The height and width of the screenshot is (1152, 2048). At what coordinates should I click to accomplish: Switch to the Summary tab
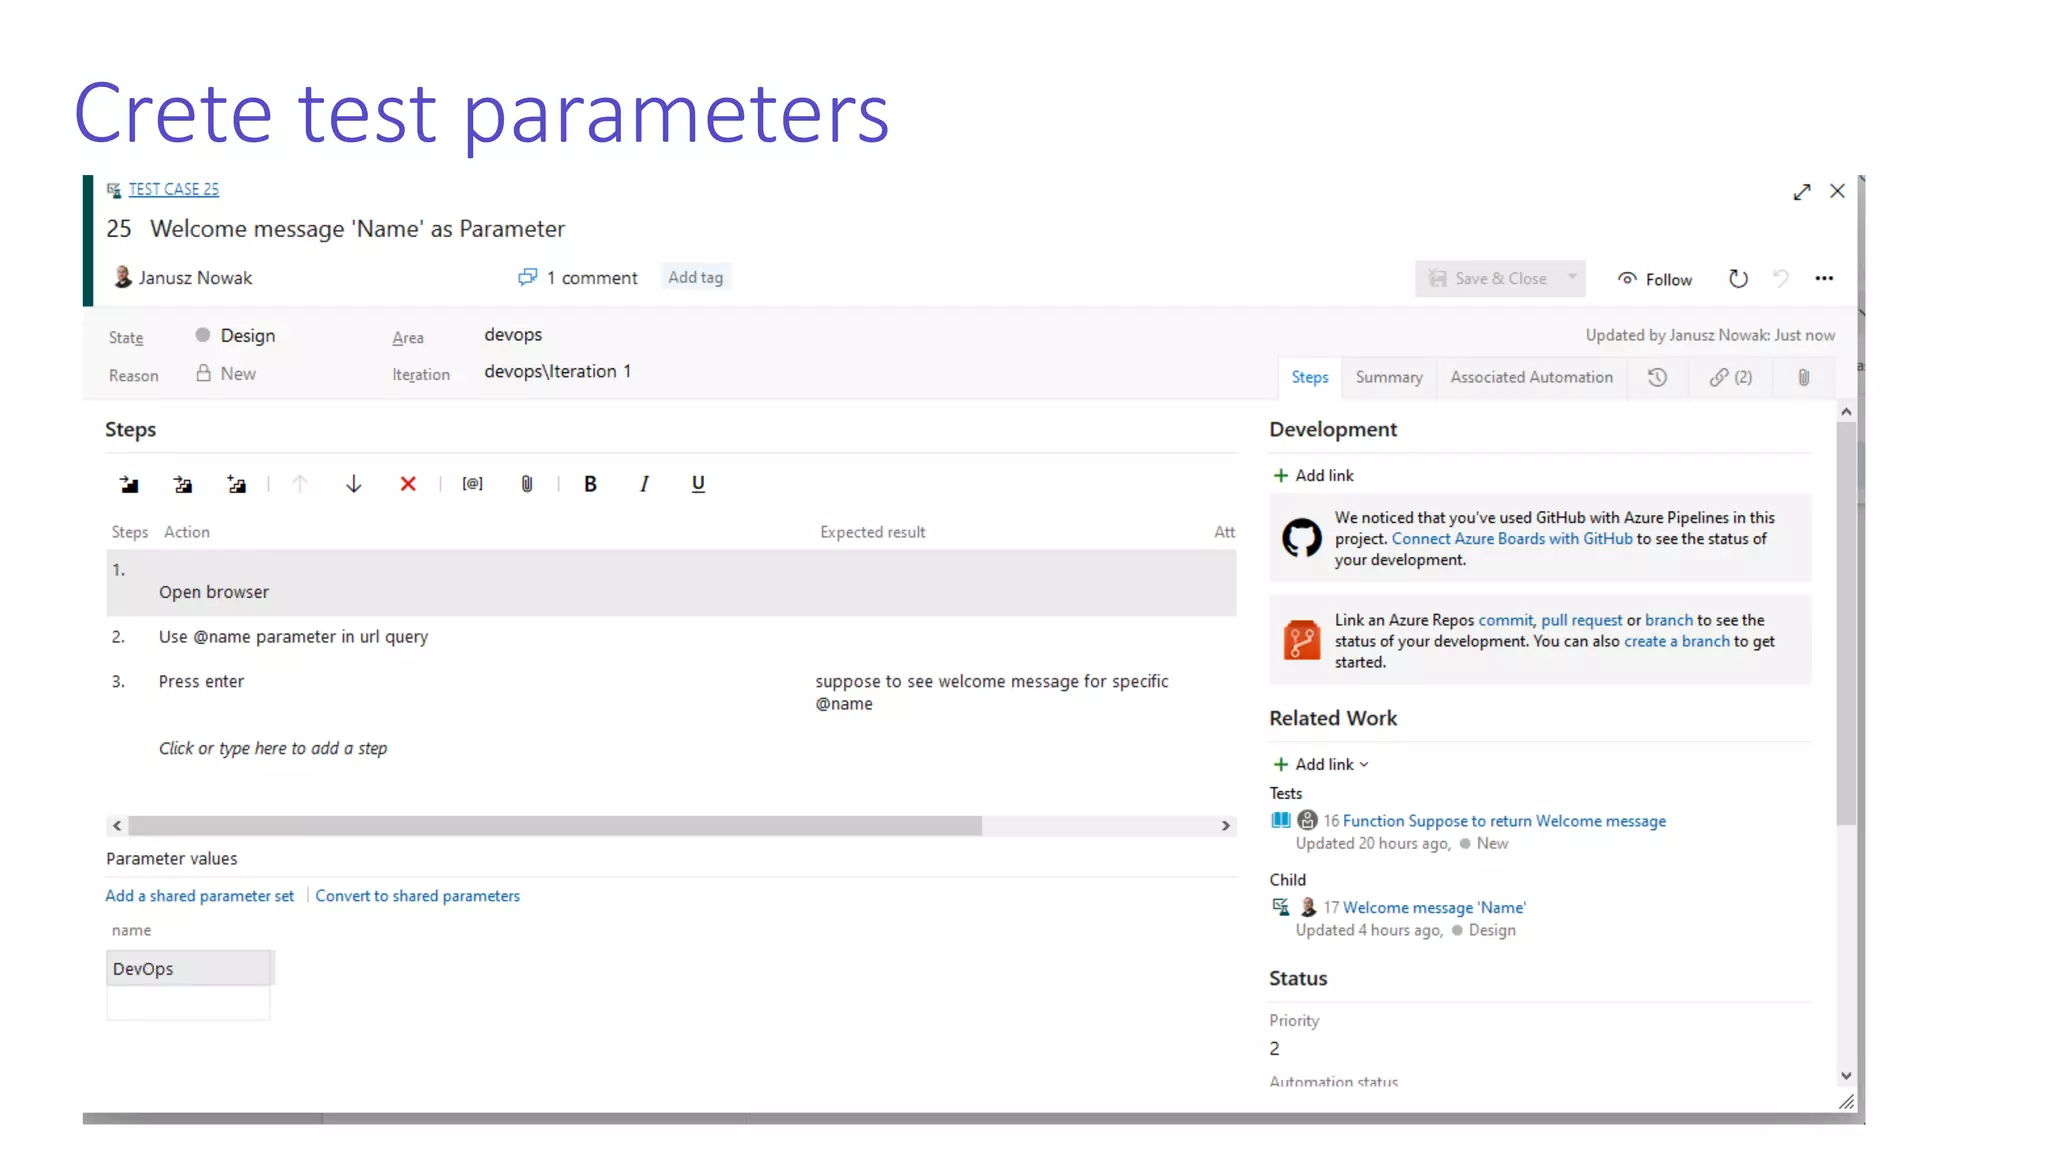tap(1388, 378)
